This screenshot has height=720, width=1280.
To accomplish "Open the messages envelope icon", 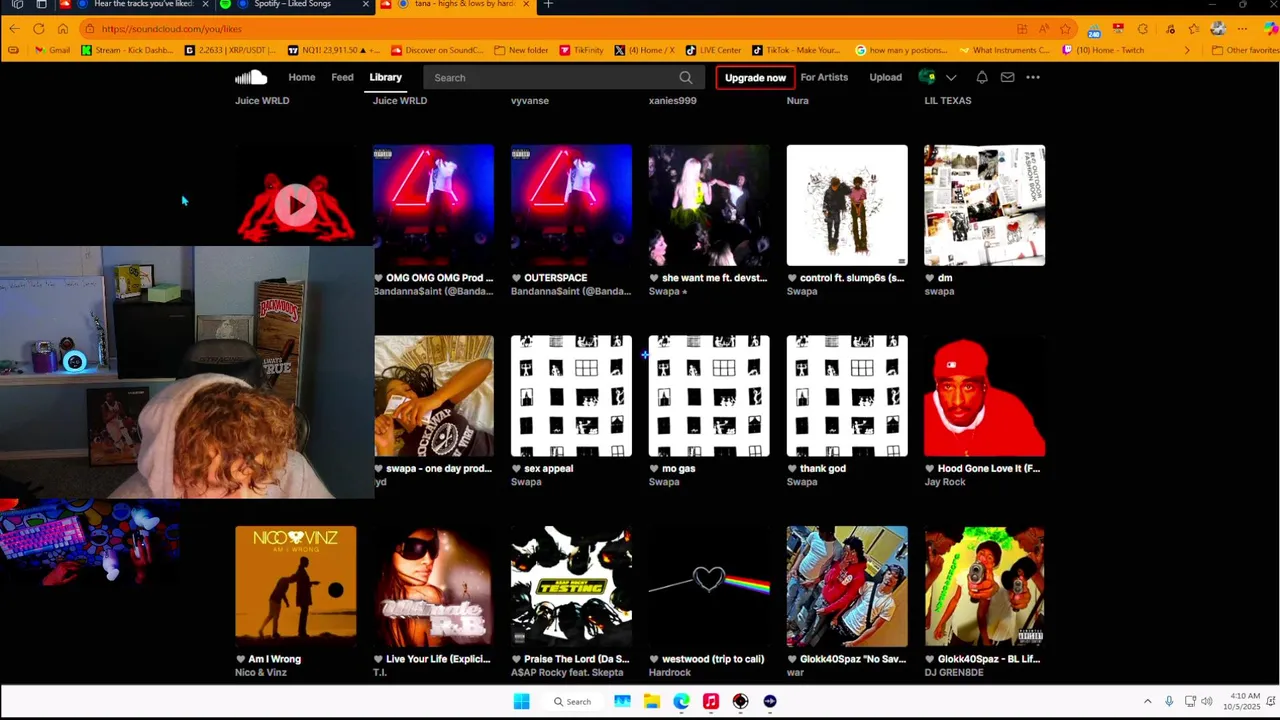I will click(x=1007, y=77).
